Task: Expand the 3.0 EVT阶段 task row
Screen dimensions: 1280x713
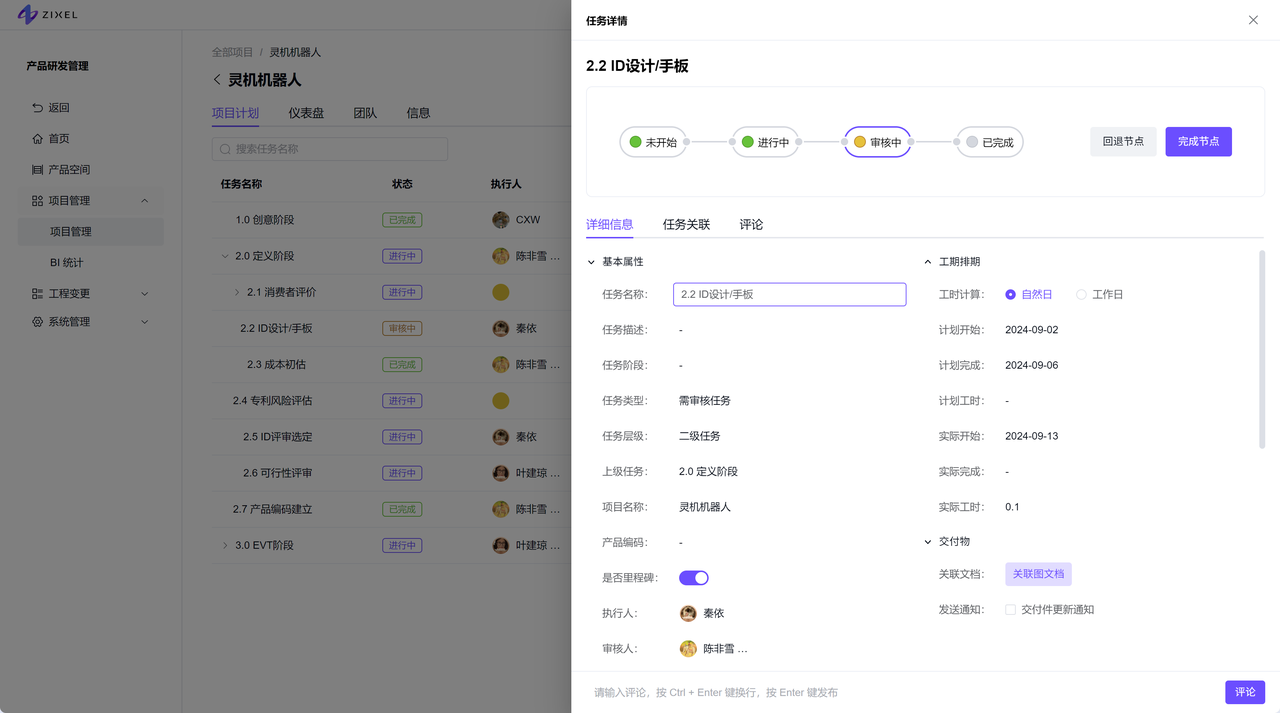Action: pyautogui.click(x=225, y=546)
